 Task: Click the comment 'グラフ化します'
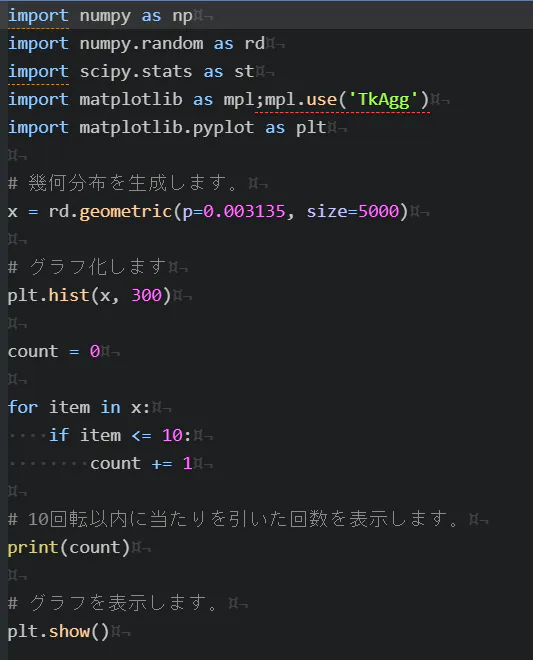(x=98, y=267)
